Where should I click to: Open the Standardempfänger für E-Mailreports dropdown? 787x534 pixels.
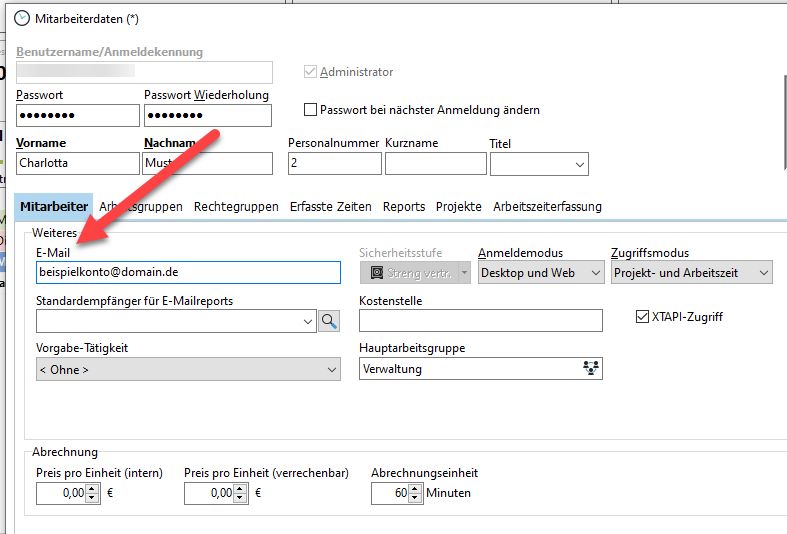click(x=307, y=321)
